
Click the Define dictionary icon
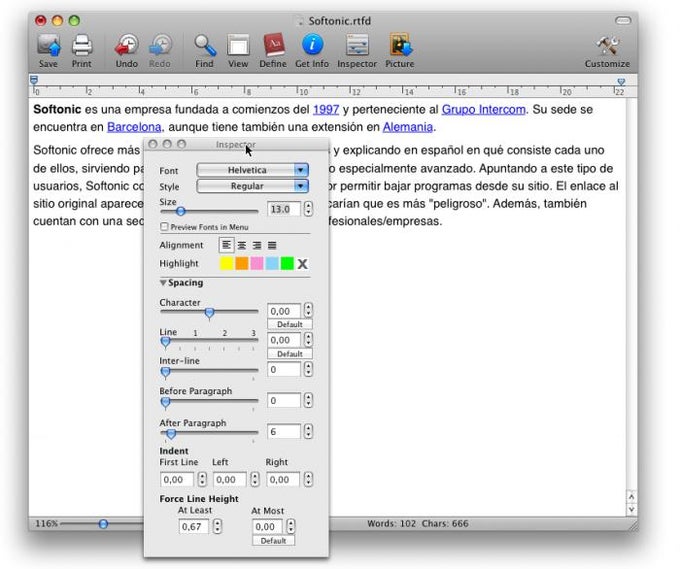(273, 45)
